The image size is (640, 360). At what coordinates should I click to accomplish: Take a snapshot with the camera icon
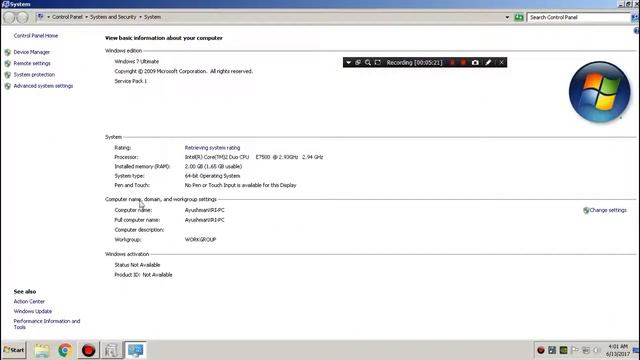coord(475,62)
